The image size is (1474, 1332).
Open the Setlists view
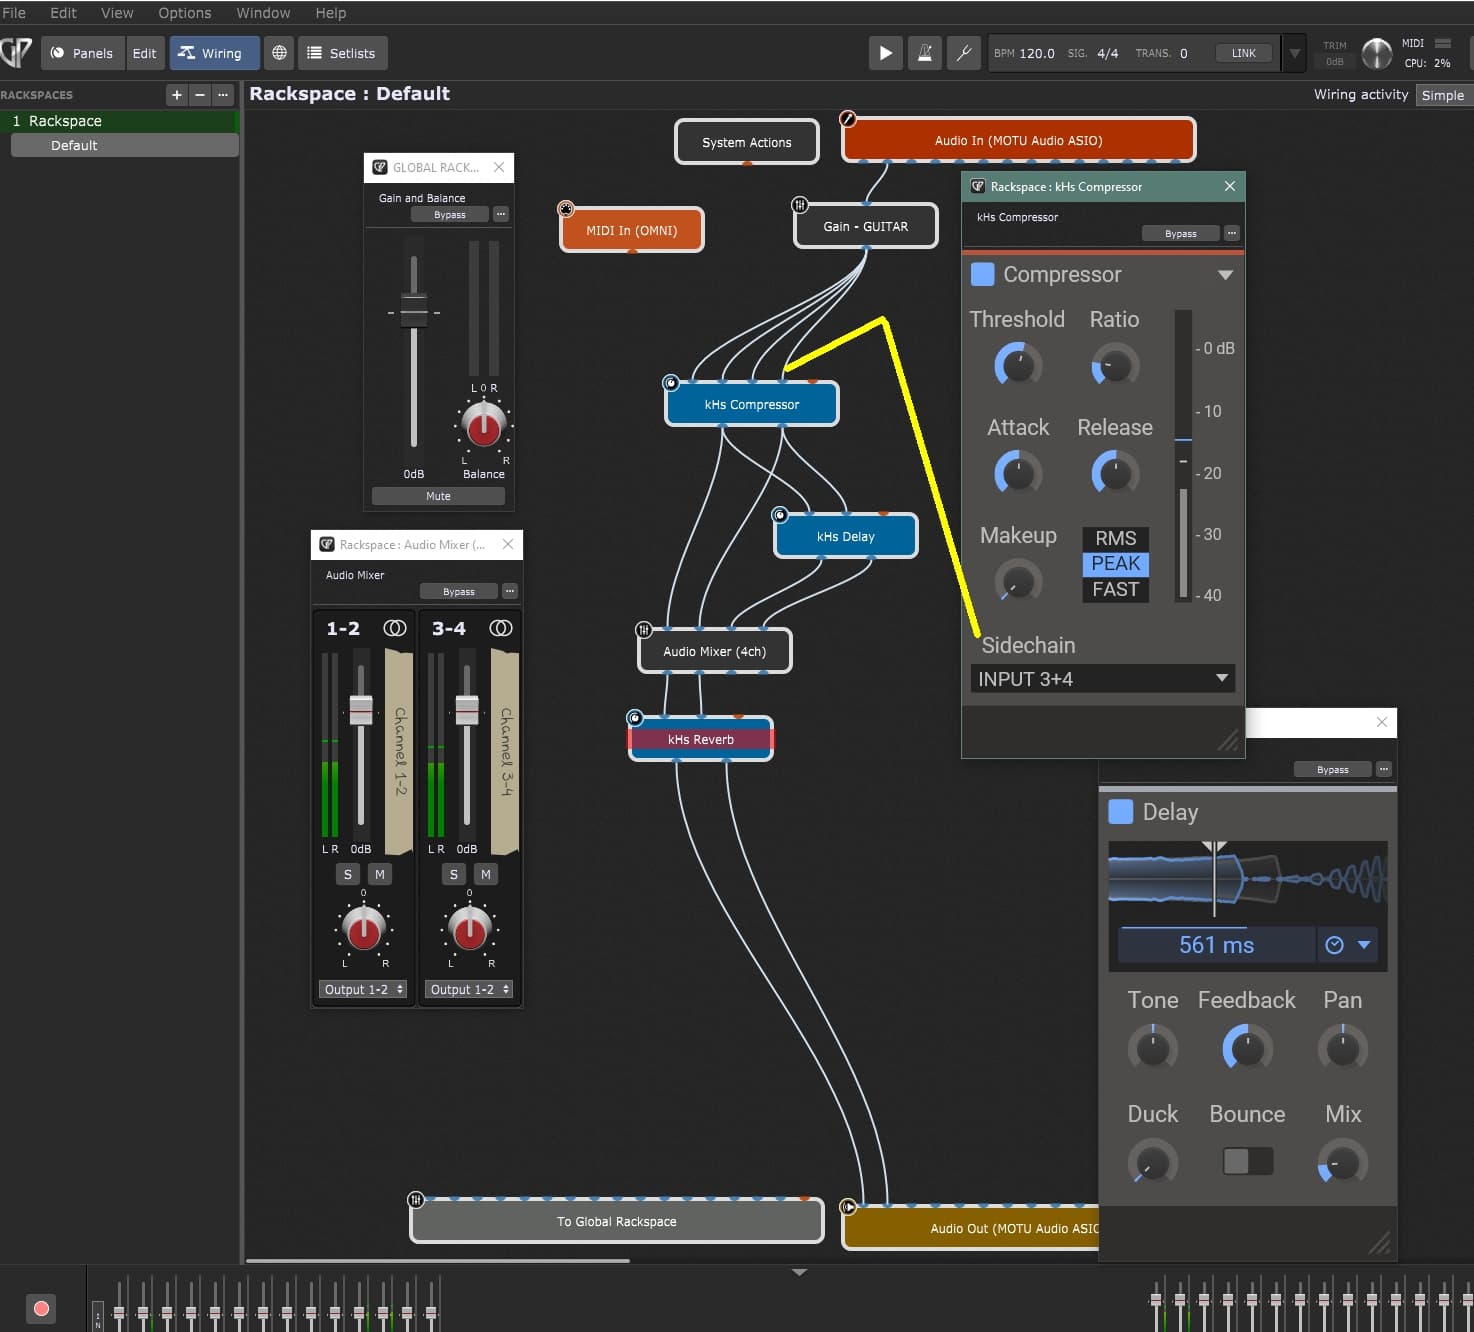coord(343,53)
